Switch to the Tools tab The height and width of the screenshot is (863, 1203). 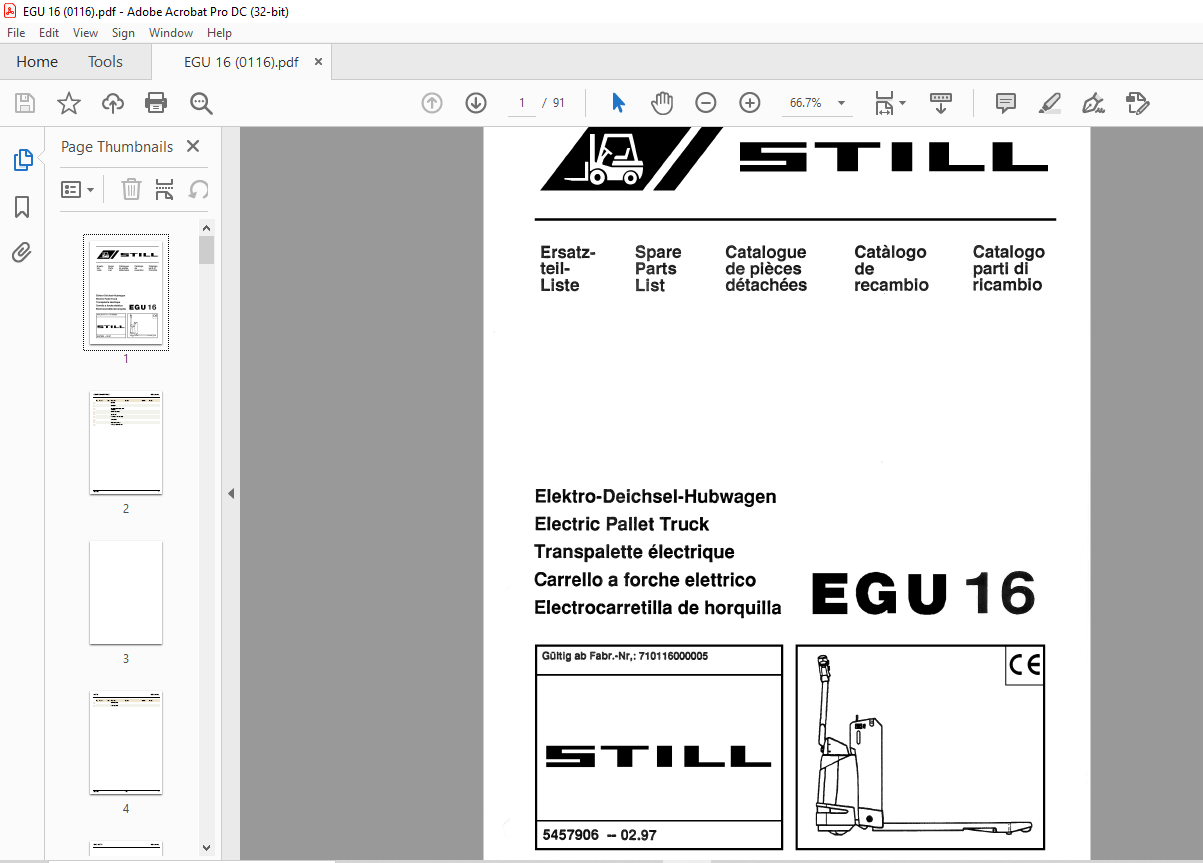[x=105, y=62]
